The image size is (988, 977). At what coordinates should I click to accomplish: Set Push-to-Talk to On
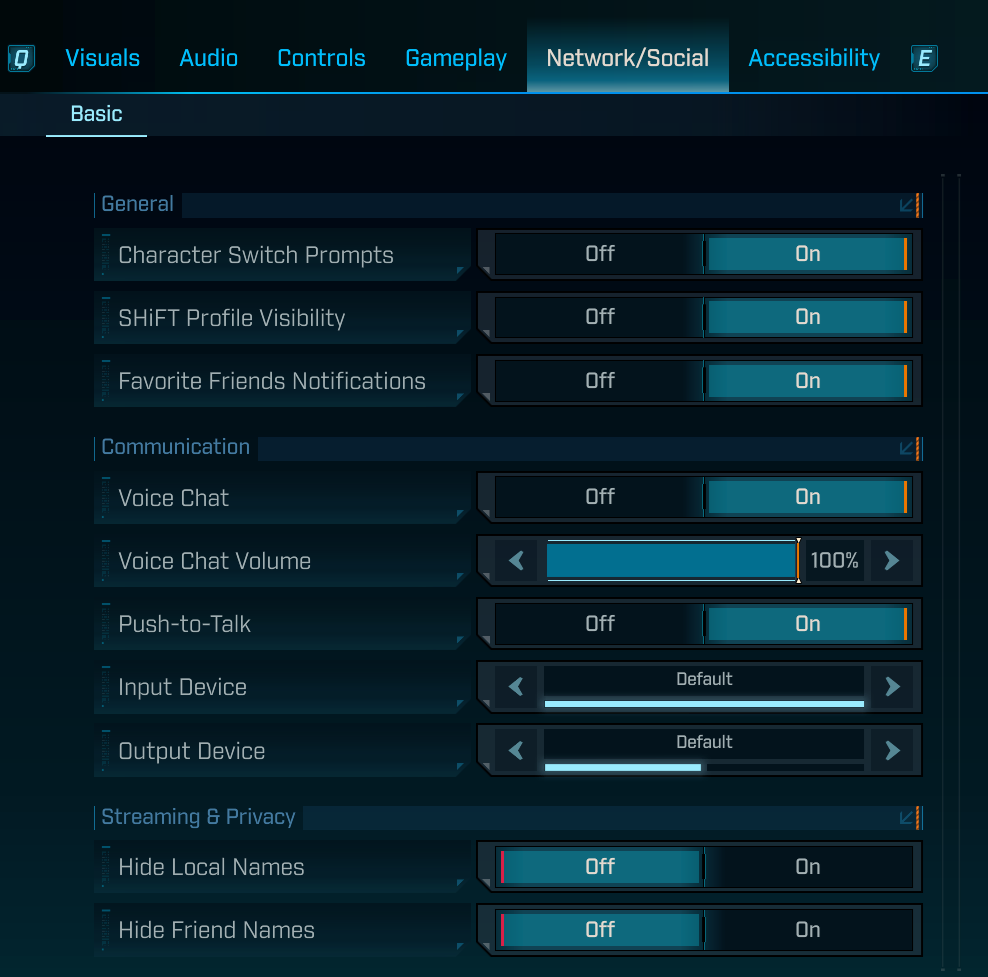coord(807,624)
